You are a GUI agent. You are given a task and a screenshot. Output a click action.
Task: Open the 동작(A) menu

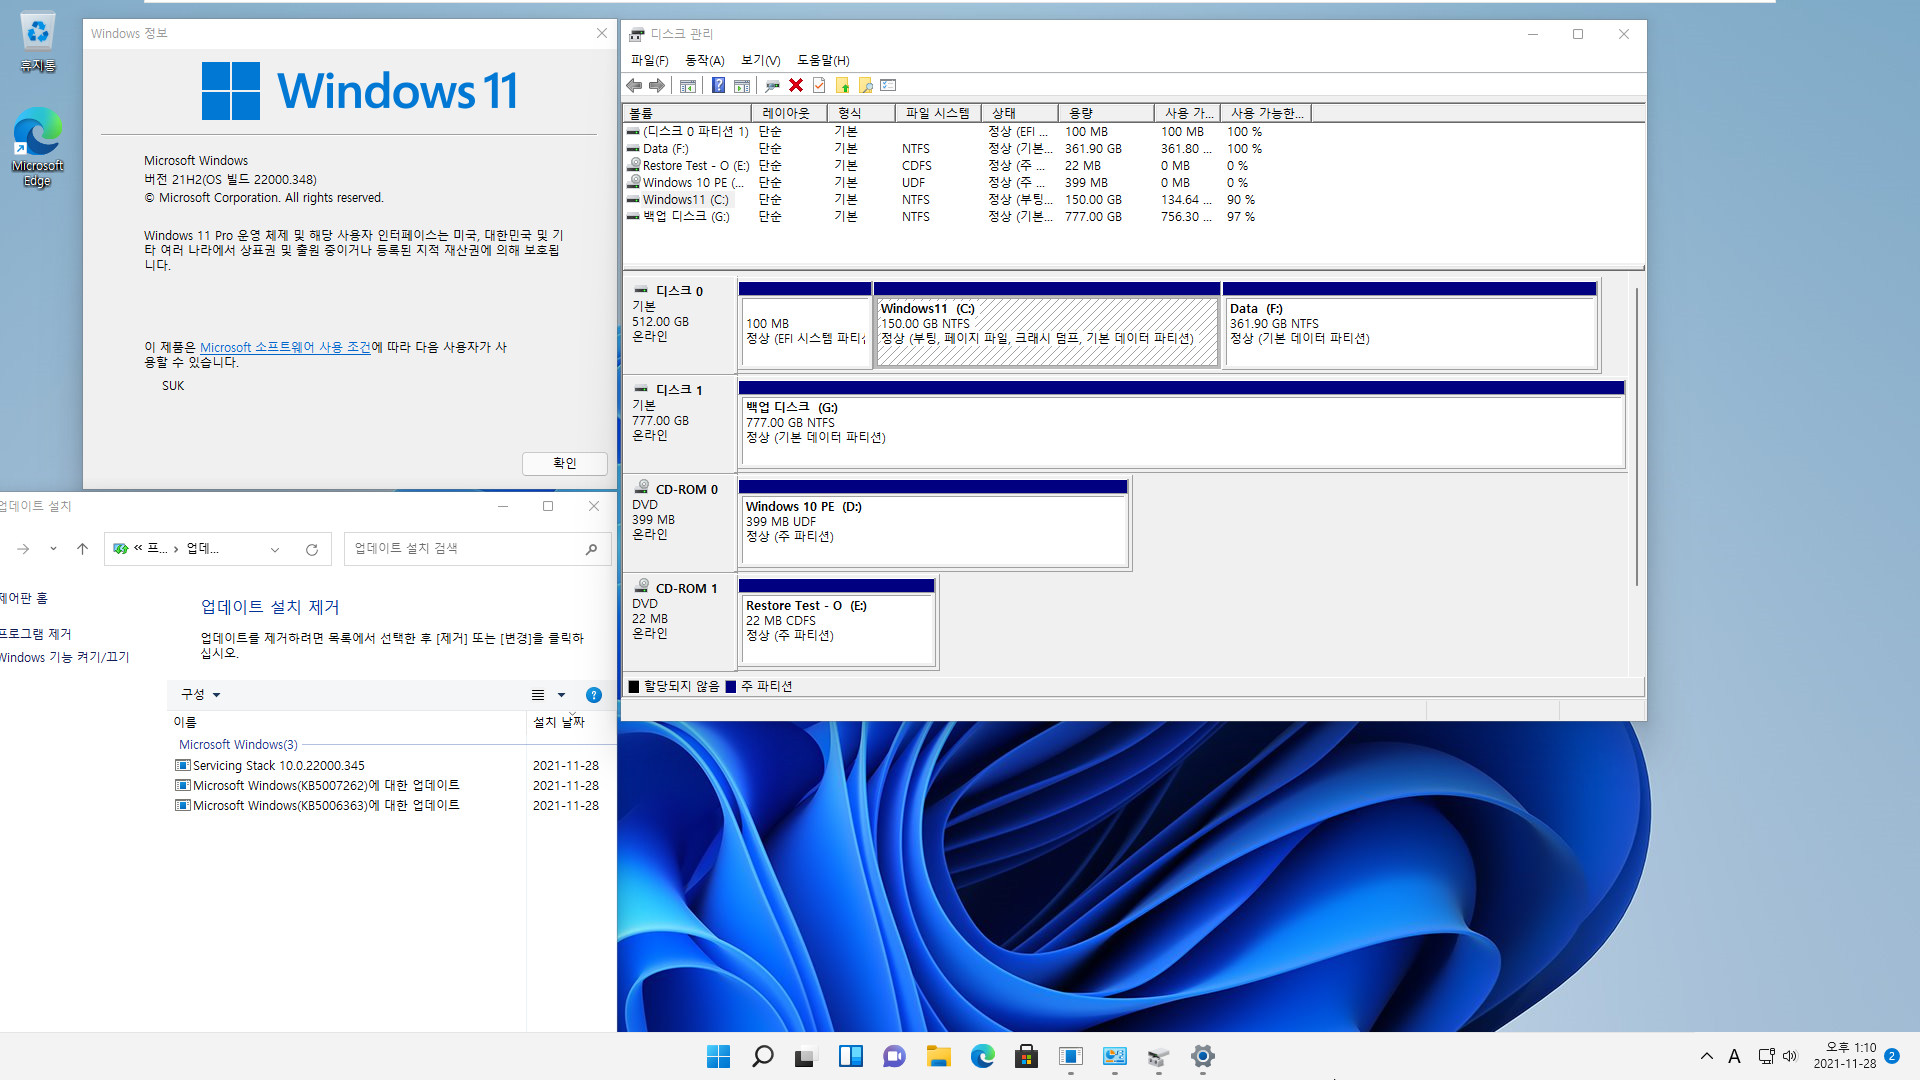(x=704, y=61)
